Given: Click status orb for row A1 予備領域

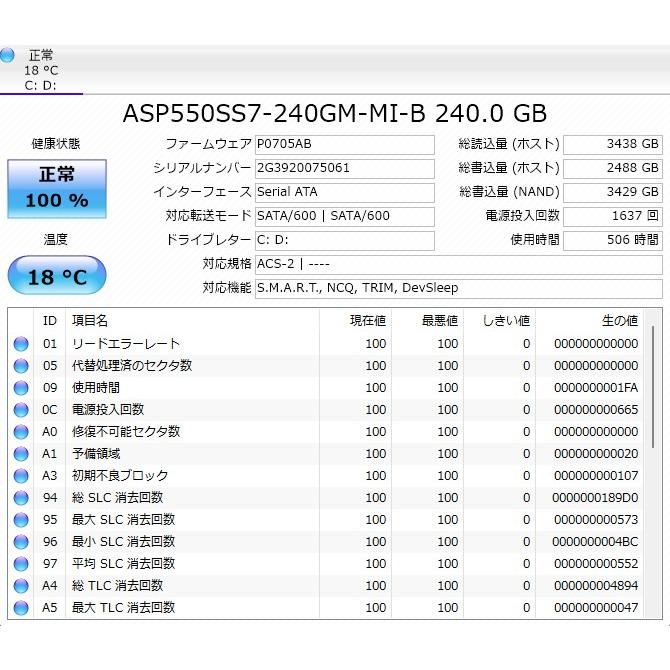Looking at the screenshot, I should click(21, 454).
